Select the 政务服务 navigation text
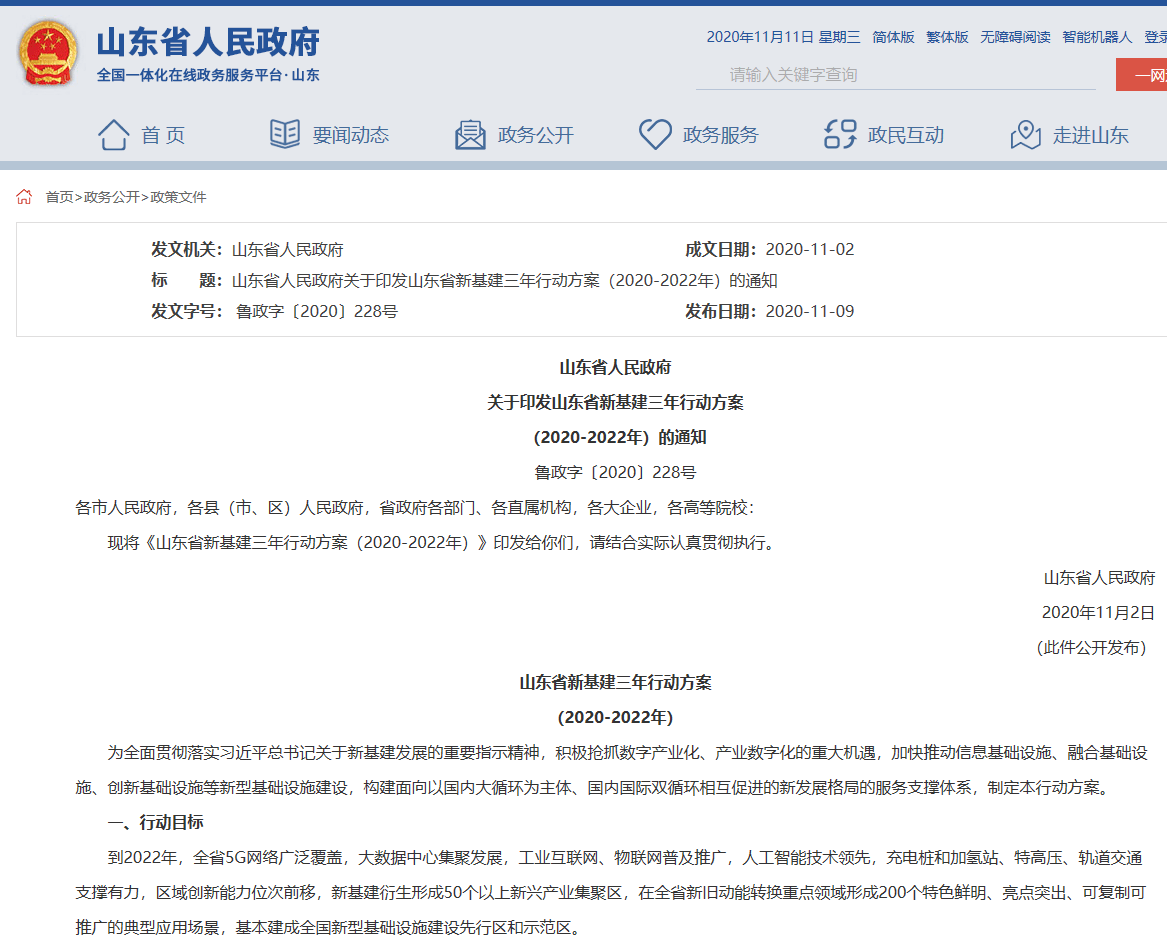This screenshot has width=1167, height=938. tap(720, 135)
